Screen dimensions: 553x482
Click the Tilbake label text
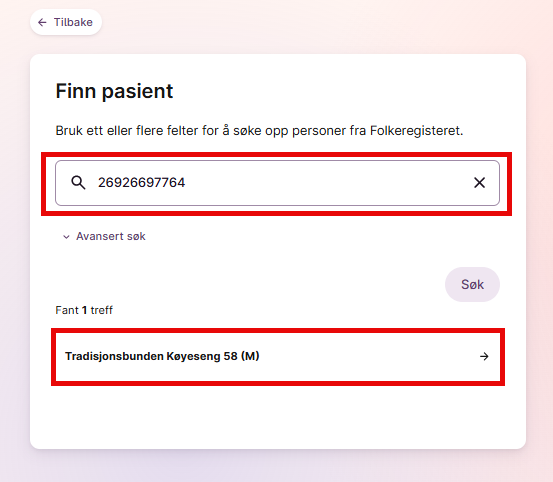point(73,22)
